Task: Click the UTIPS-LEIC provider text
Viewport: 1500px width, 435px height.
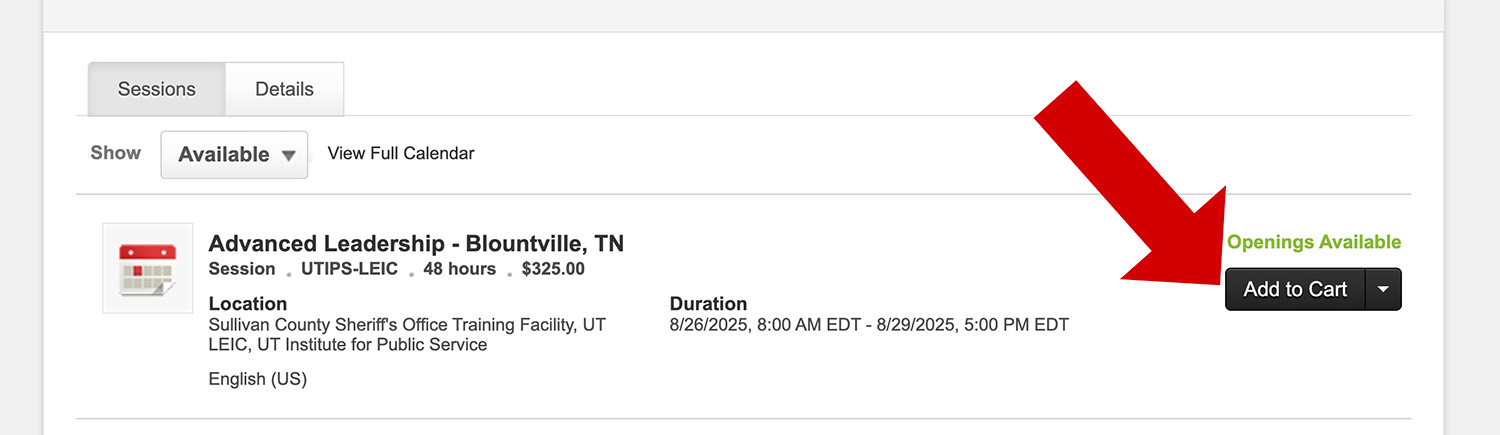Action: 349,269
